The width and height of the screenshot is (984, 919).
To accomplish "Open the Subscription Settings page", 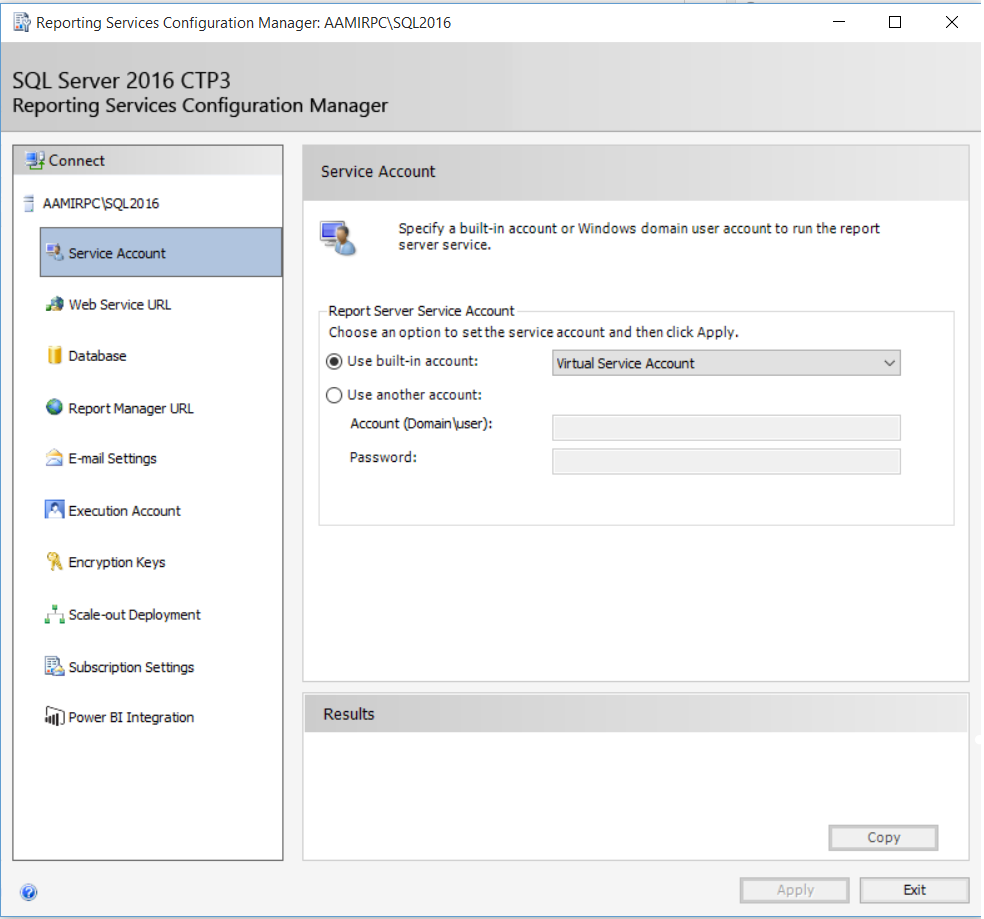I will (x=131, y=667).
